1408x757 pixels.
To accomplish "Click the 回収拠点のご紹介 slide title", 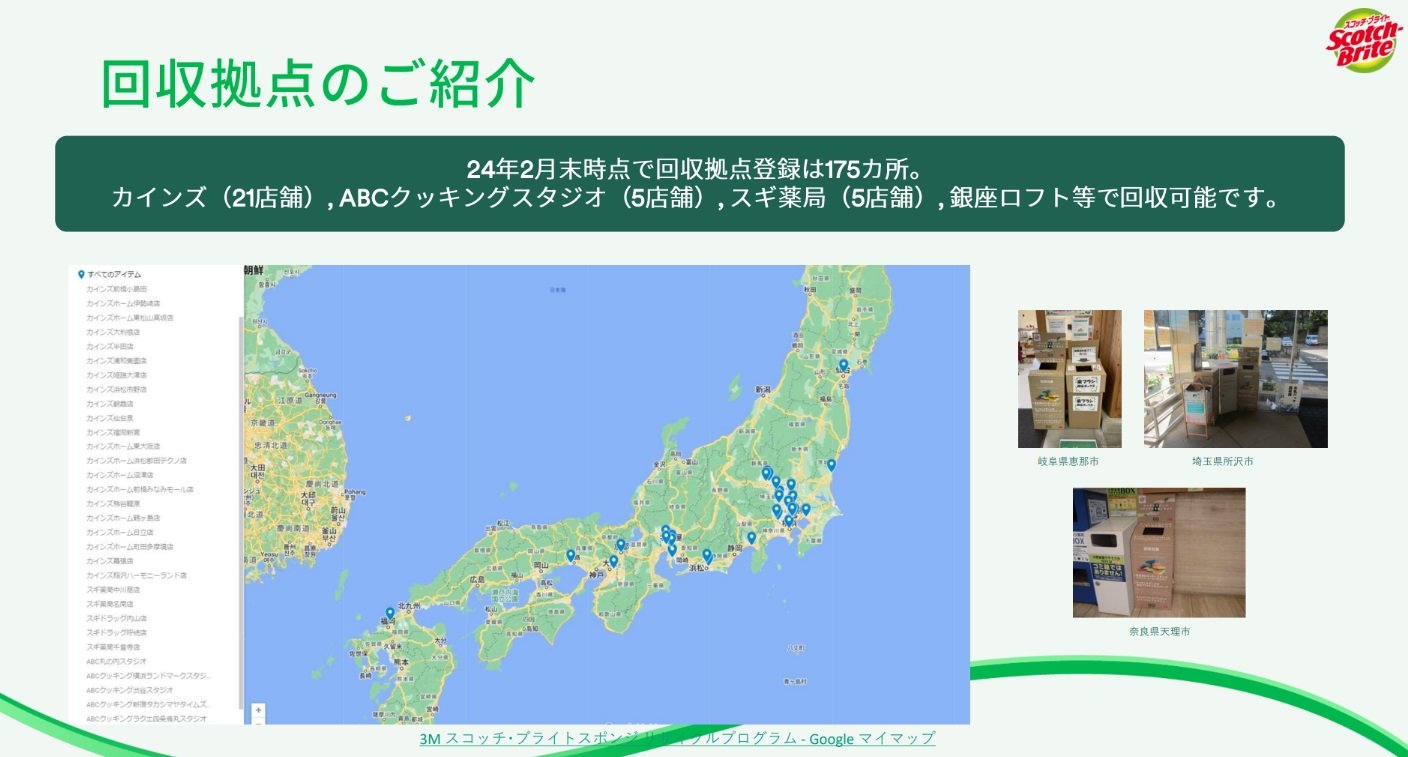I will click(x=319, y=85).
